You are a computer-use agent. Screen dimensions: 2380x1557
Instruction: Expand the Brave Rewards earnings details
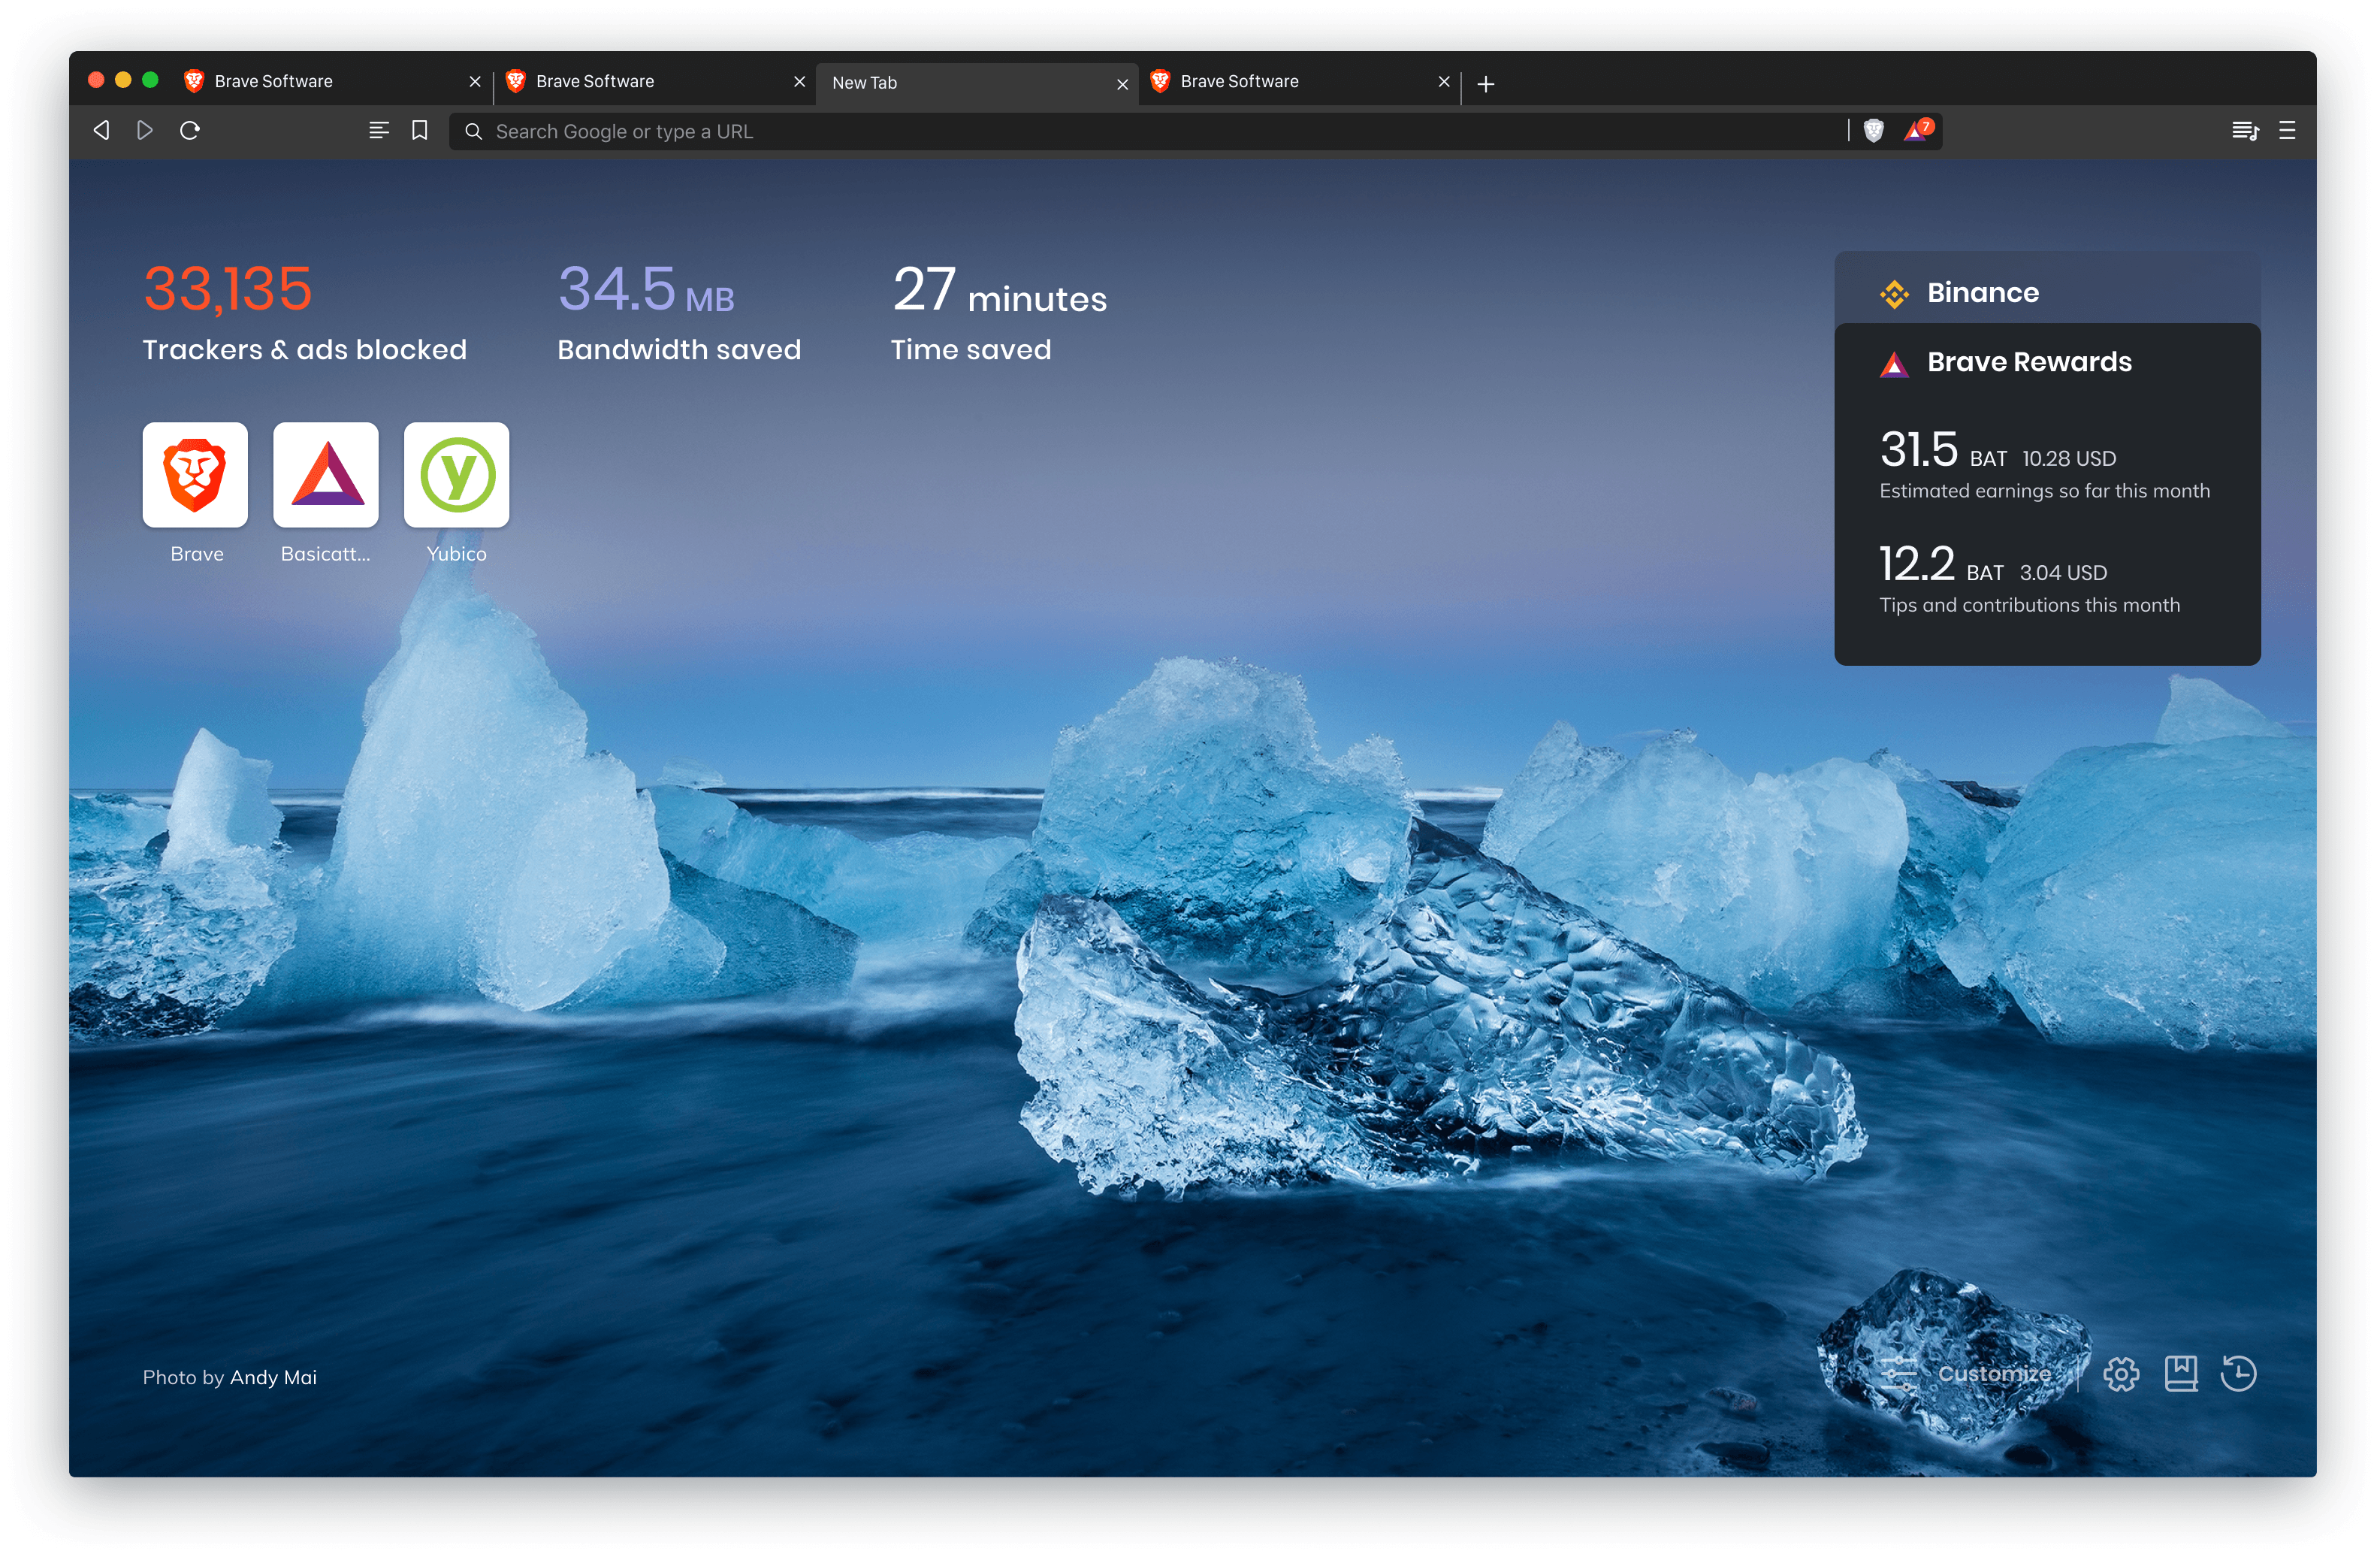click(2024, 360)
